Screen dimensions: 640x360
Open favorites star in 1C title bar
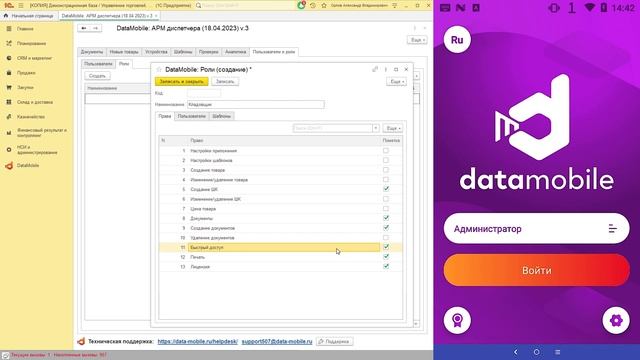324,5
